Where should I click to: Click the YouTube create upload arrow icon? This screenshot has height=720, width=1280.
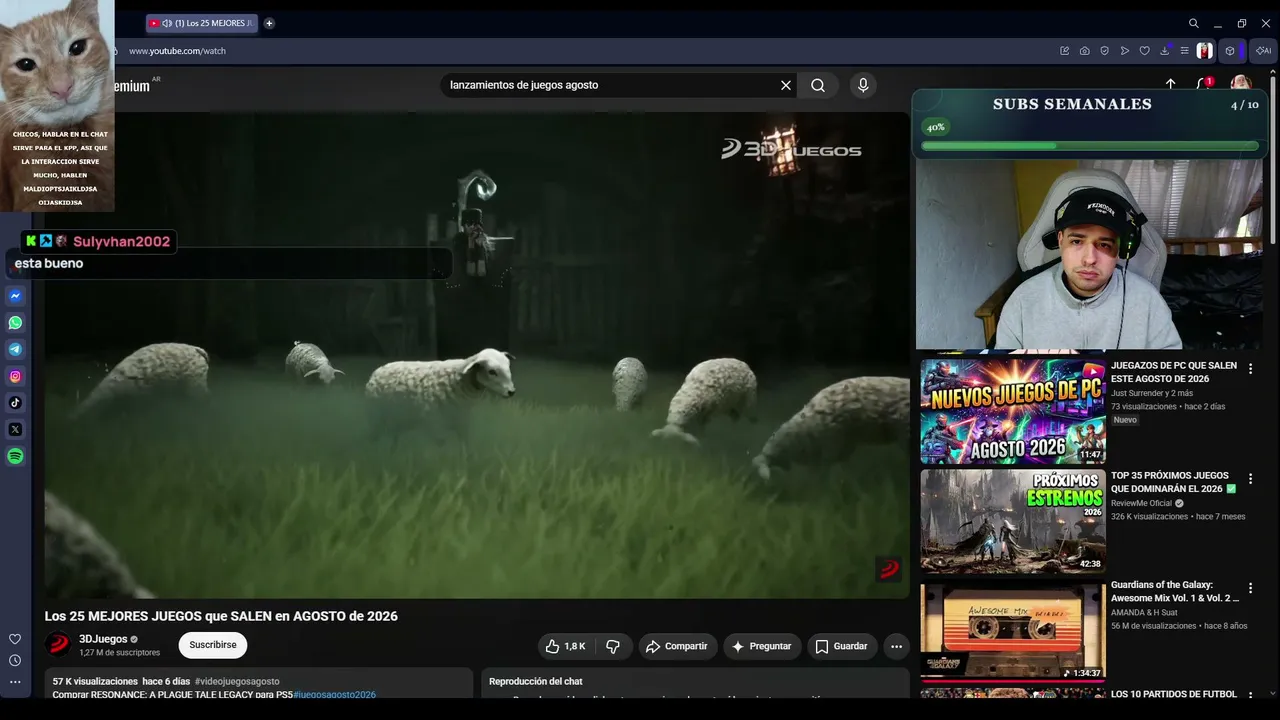(1171, 85)
